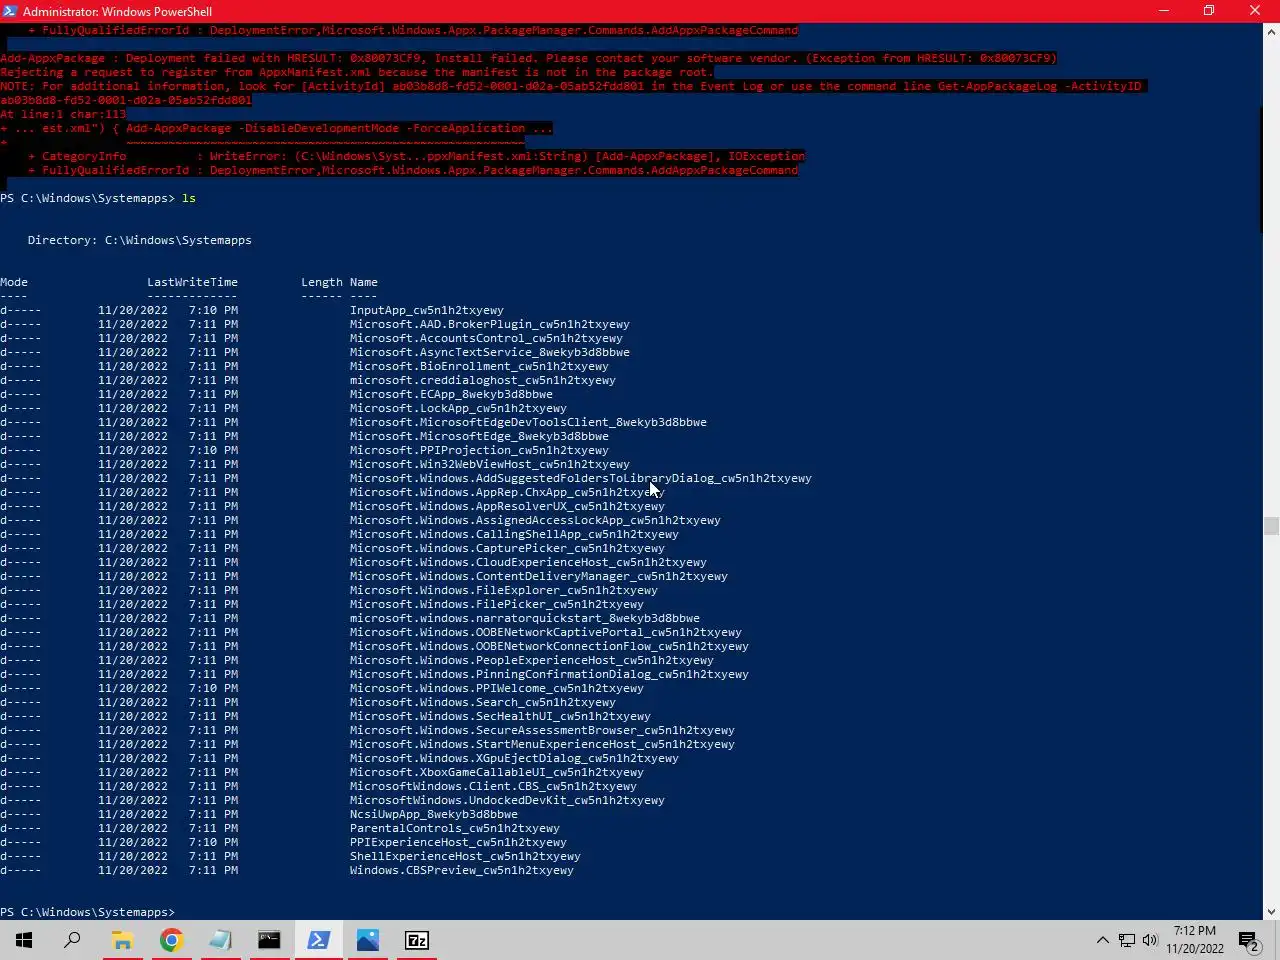Click Microsoft.Windows.AssignedAccessLockApp entry
1280x960 pixels.
(x=535, y=520)
